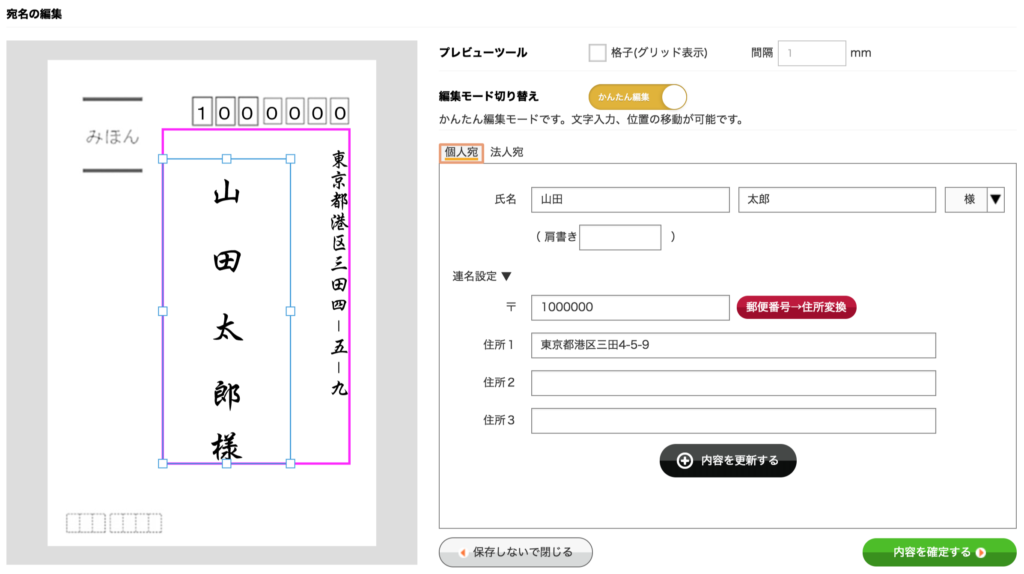Click the green 内容を確定する button
This screenshot has width=1024, height=574.
939,552
